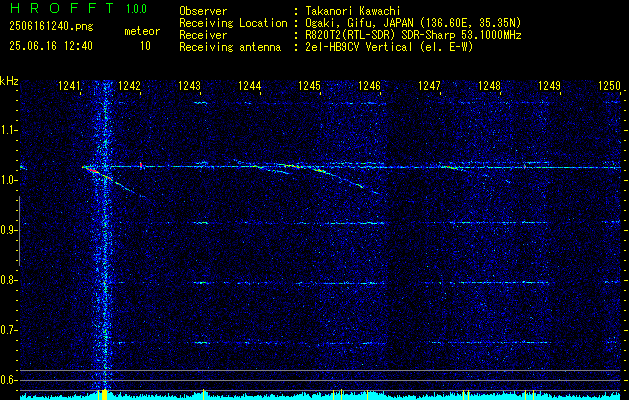Click the 'Receiving antenna' label
The height and width of the screenshot is (400, 629).
pyautogui.click(x=230, y=47)
